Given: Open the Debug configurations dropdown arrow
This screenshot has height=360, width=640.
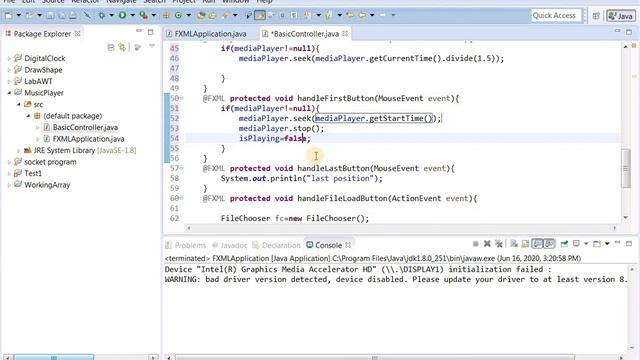Looking at the screenshot, I should (x=111, y=16).
